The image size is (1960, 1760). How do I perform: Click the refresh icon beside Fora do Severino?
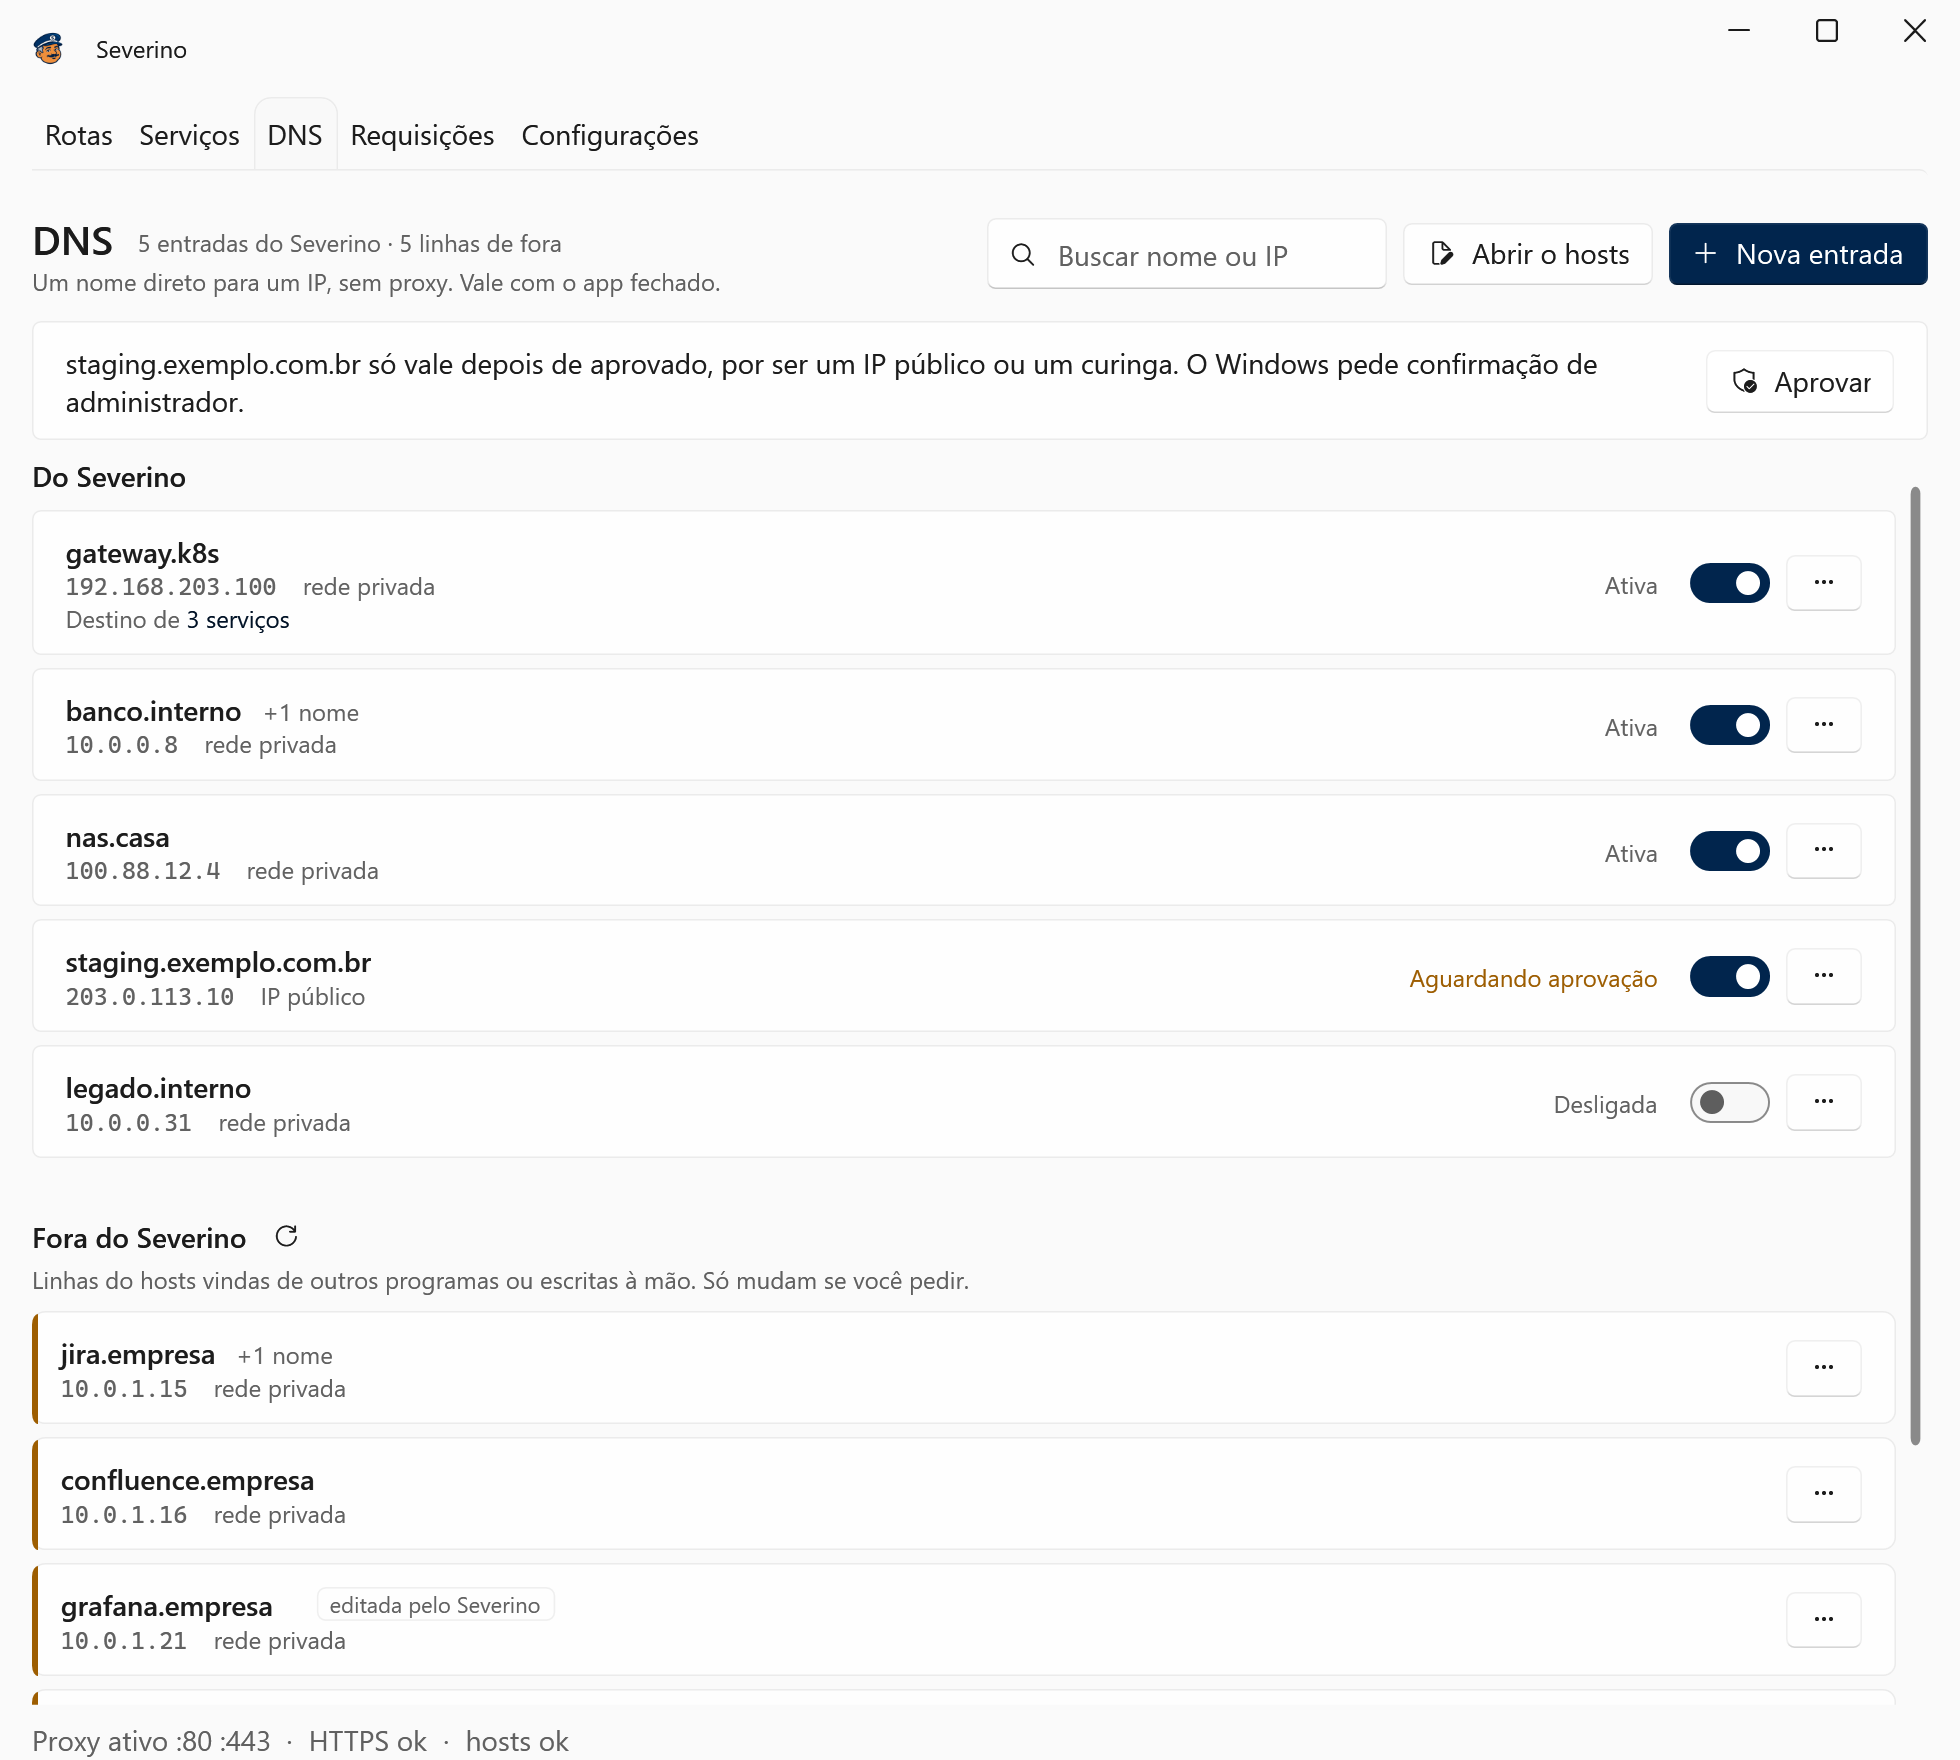tap(286, 1237)
